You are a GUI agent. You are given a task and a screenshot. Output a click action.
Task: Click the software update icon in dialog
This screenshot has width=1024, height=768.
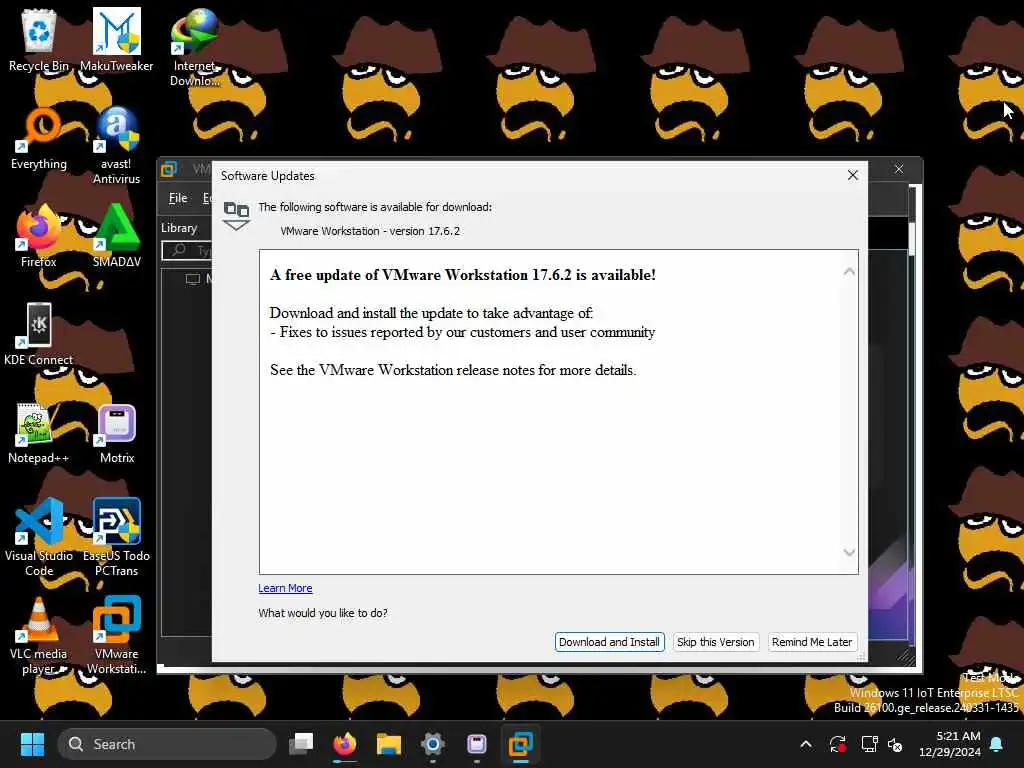(x=236, y=216)
